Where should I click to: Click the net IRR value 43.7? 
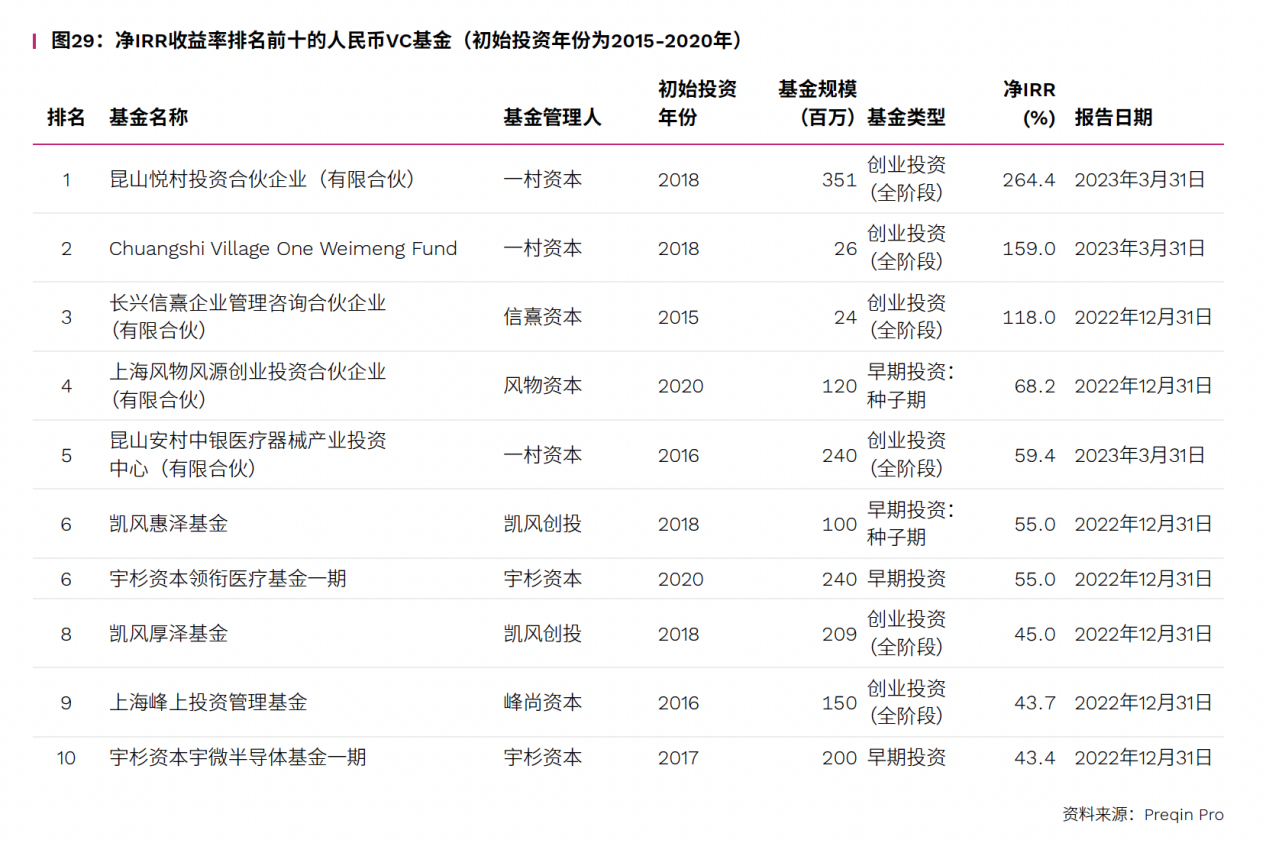pos(1035,703)
